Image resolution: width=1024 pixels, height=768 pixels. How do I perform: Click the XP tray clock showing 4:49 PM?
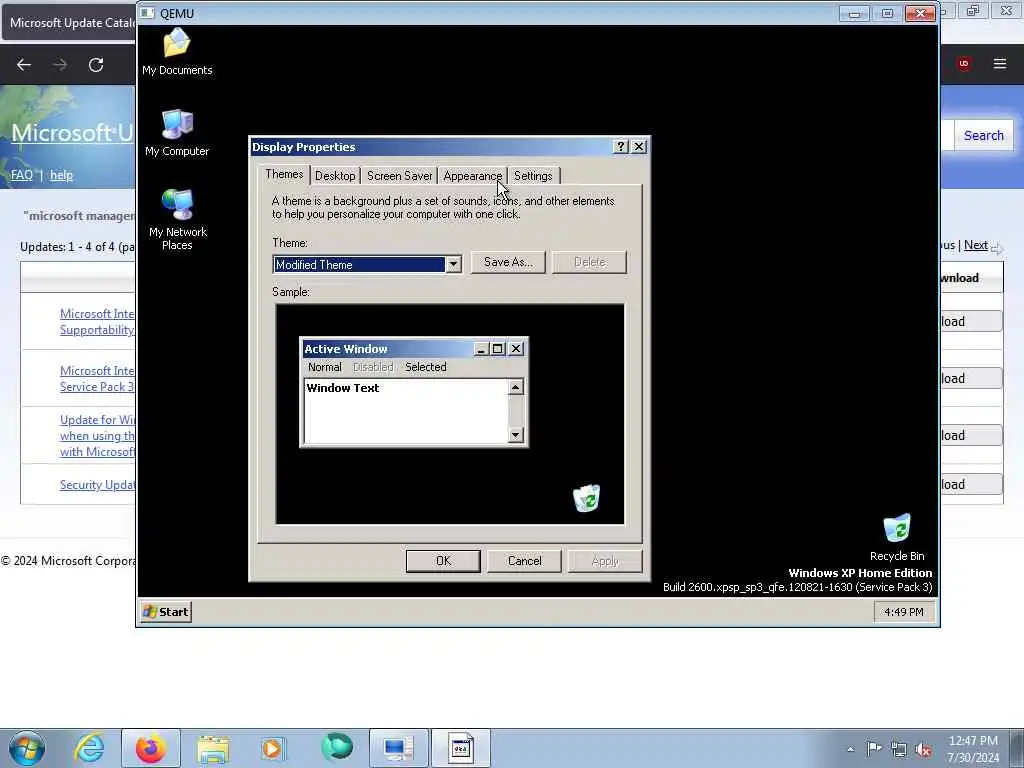coord(904,612)
